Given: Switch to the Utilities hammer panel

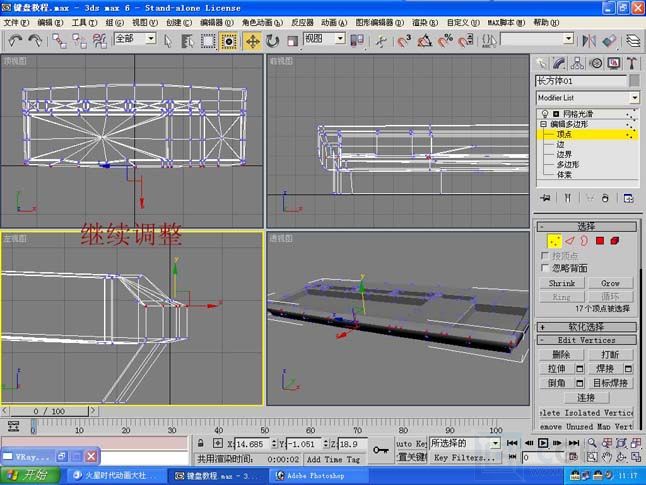Looking at the screenshot, I should pyautogui.click(x=632, y=63).
